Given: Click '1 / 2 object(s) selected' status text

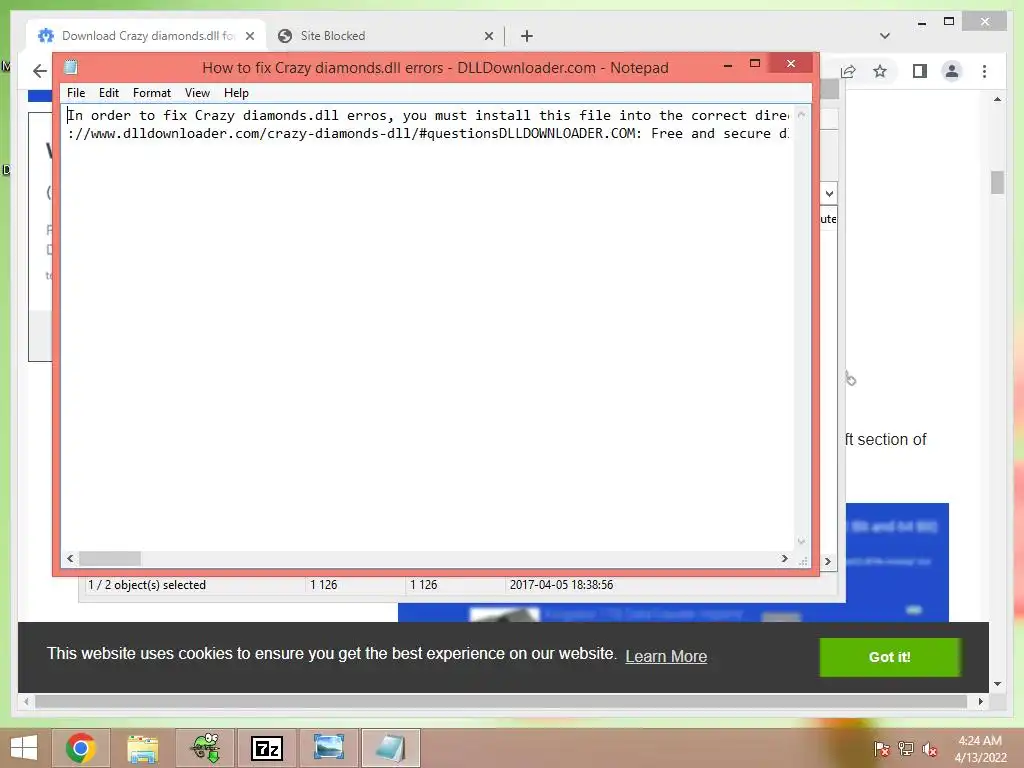Looking at the screenshot, I should tap(147, 585).
